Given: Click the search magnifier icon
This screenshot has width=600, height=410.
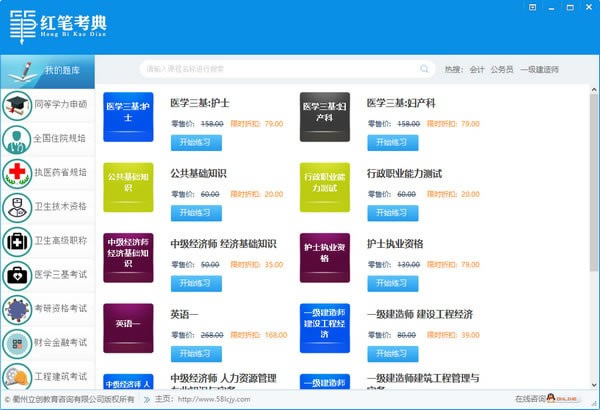Looking at the screenshot, I should click(425, 69).
